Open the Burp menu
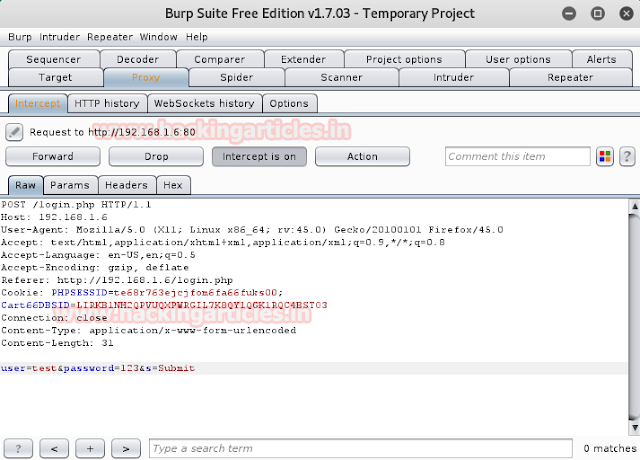 pyautogui.click(x=20, y=37)
